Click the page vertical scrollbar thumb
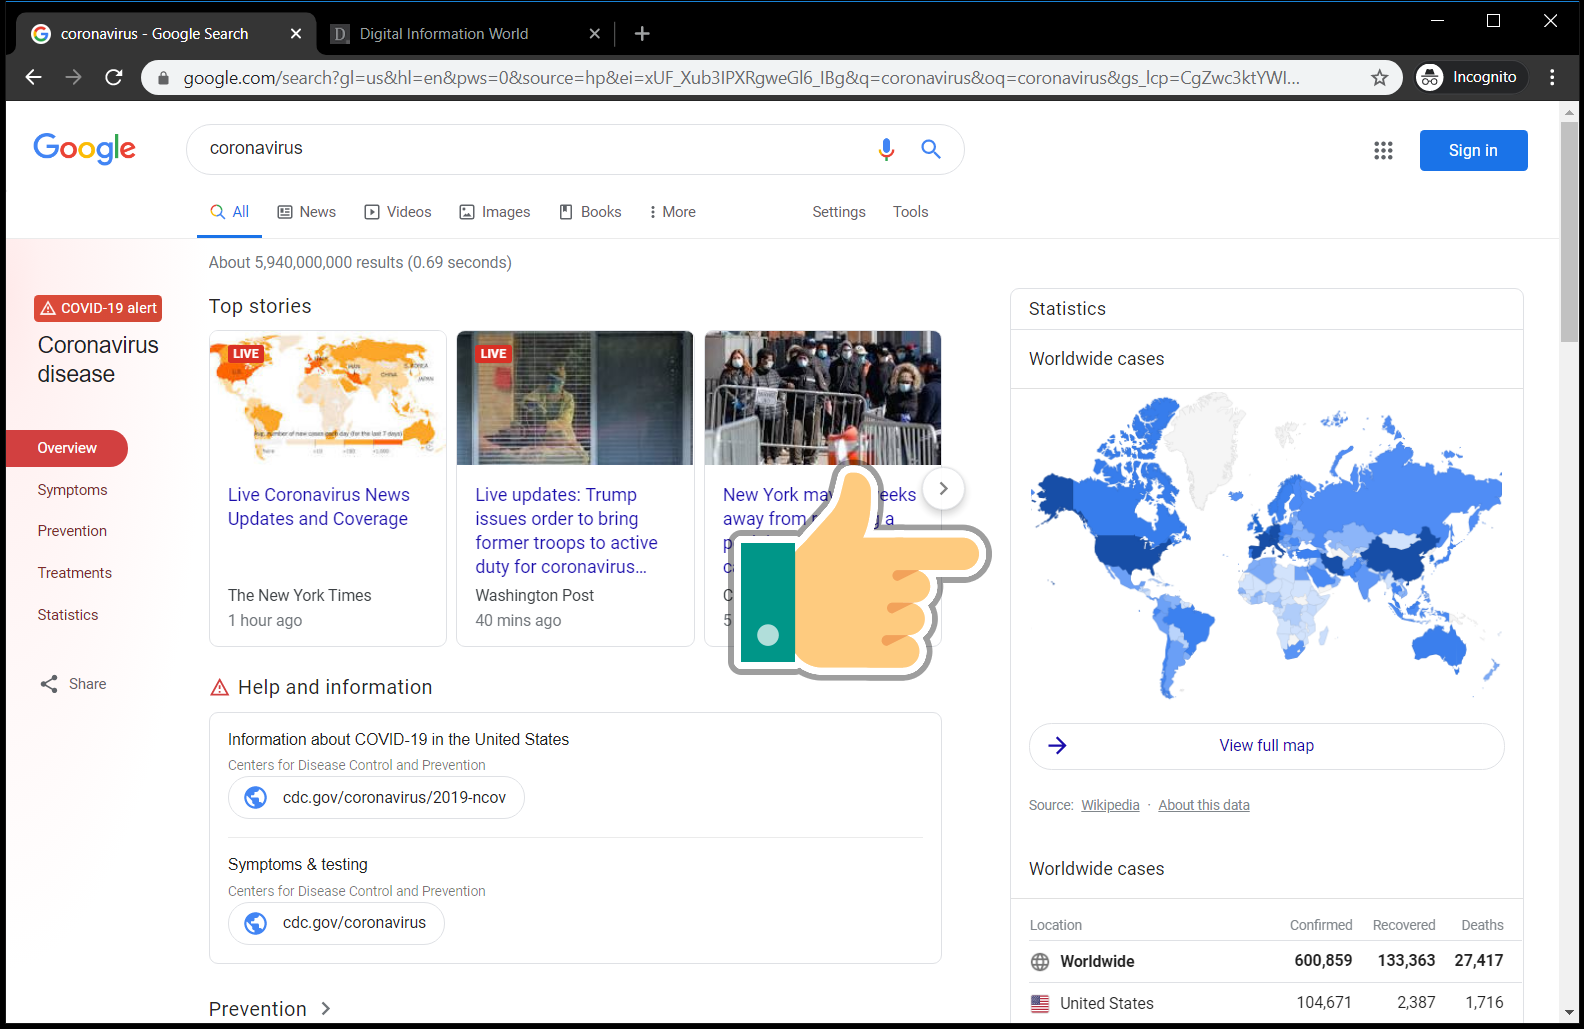This screenshot has height=1029, width=1584. pyautogui.click(x=1569, y=232)
